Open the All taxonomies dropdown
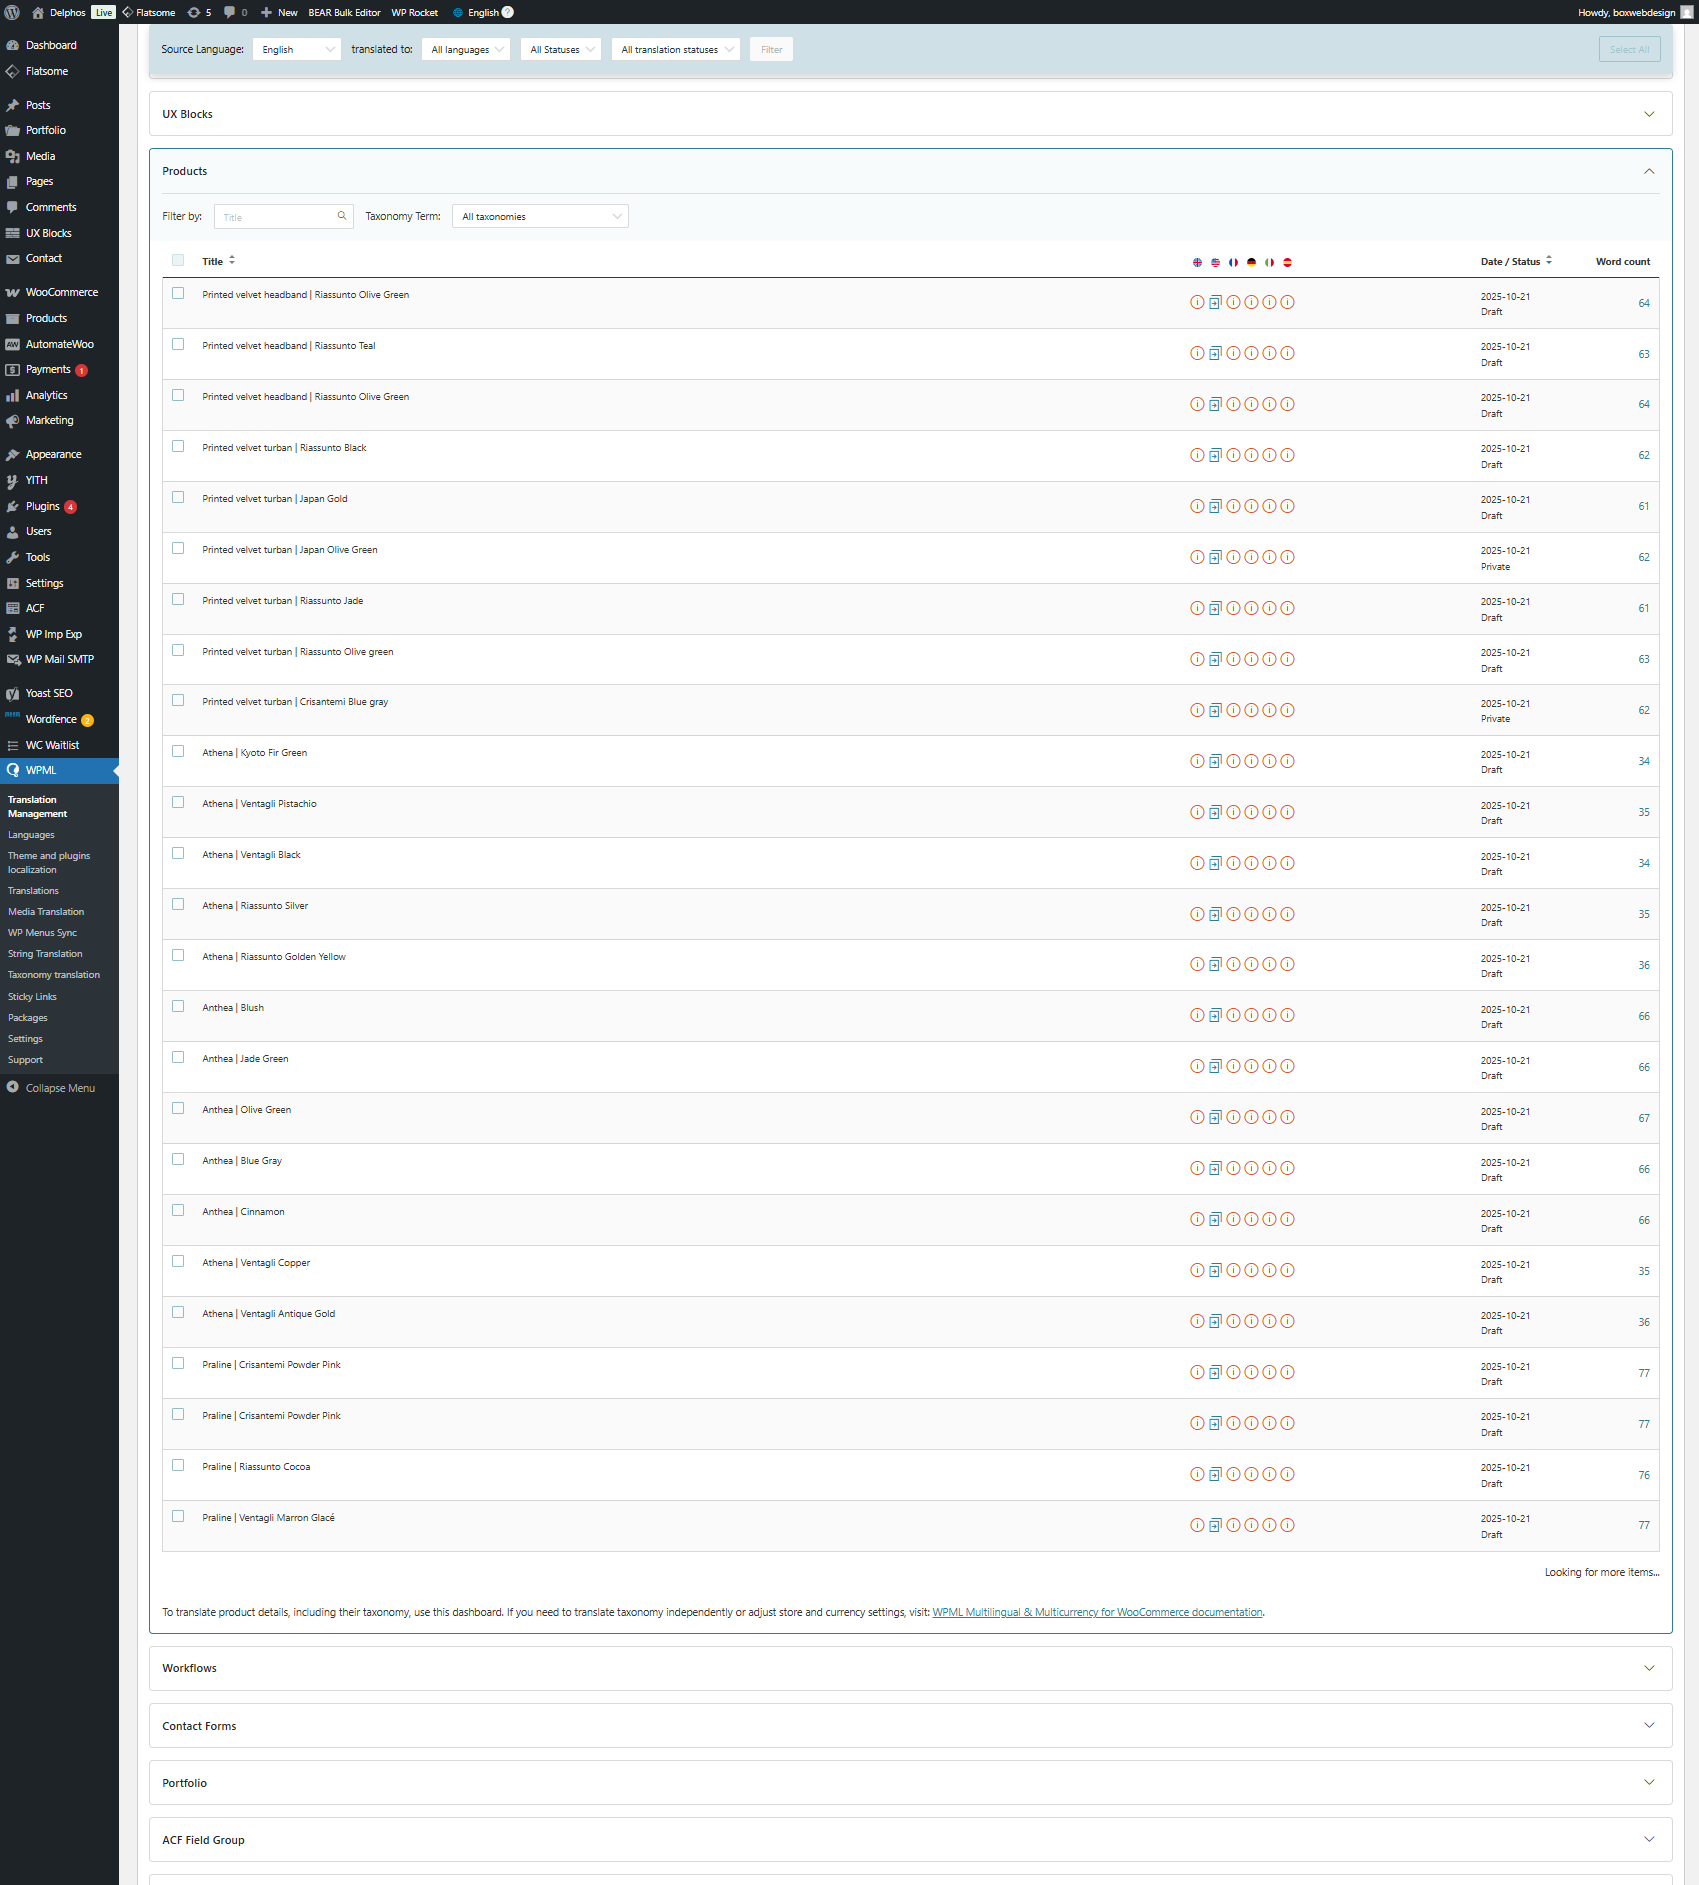1699x1885 pixels. pyautogui.click(x=540, y=216)
